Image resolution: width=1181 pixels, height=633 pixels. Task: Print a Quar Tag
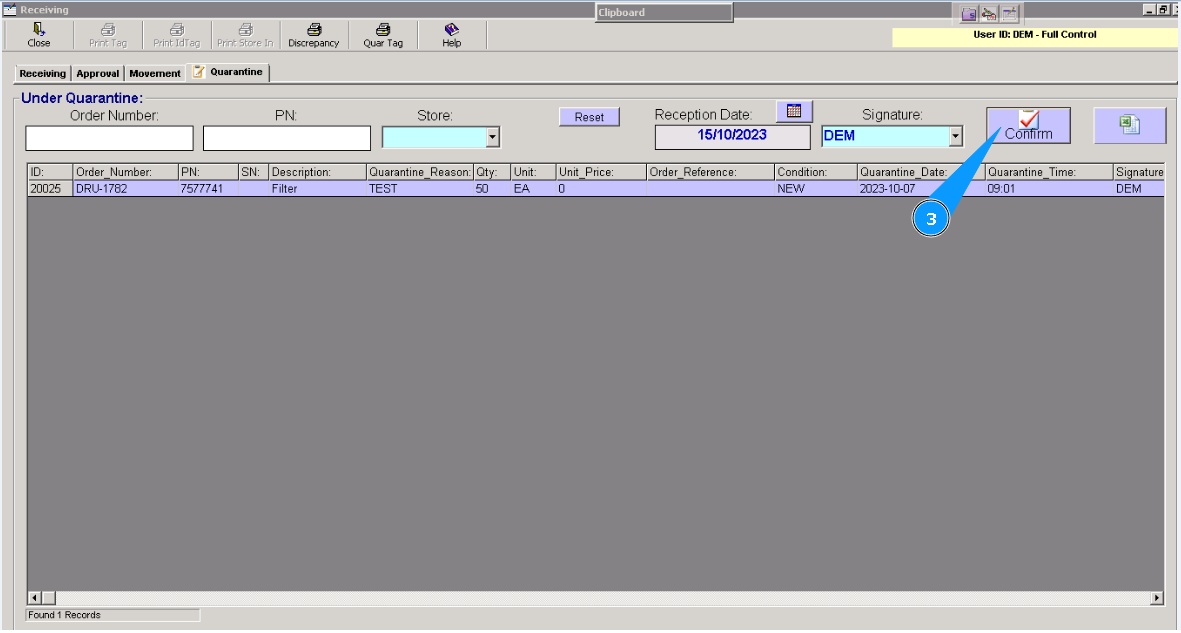coord(382,35)
